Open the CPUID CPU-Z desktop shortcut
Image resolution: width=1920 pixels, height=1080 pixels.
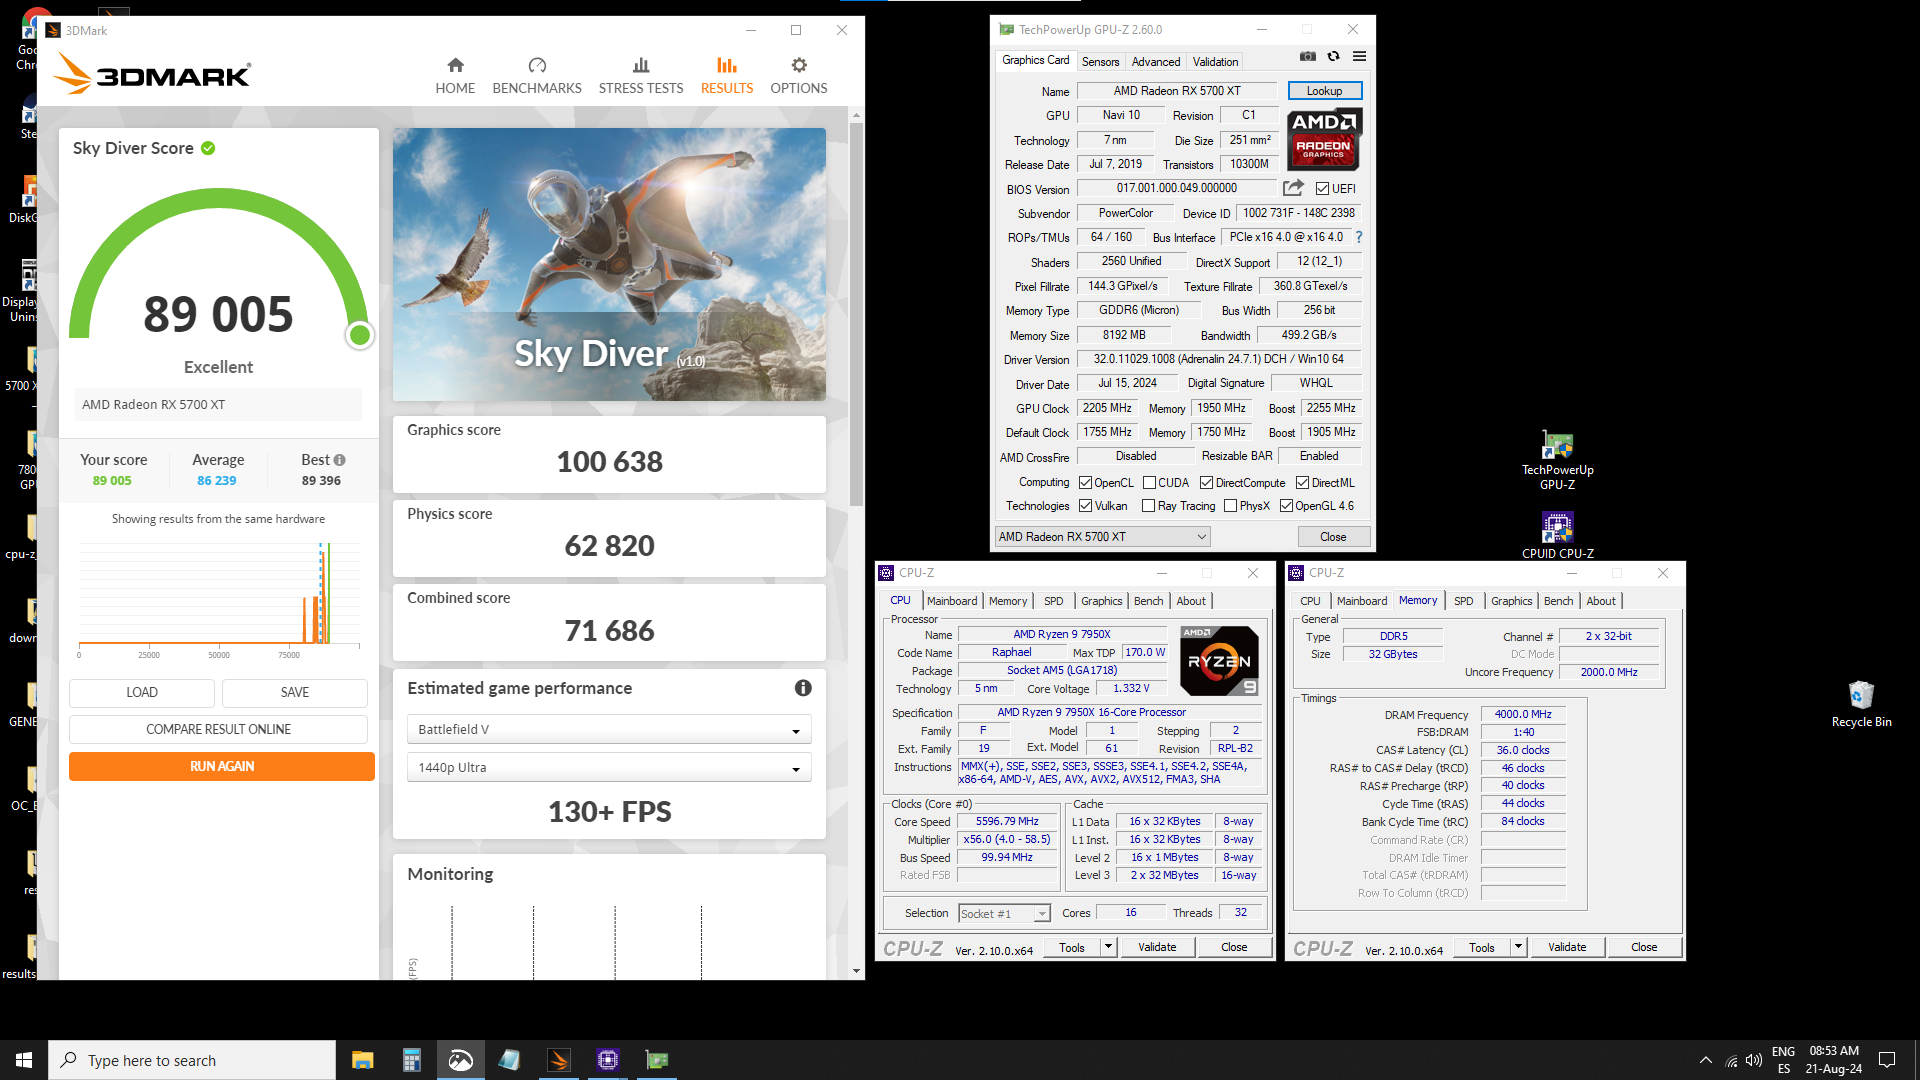coord(1557,535)
